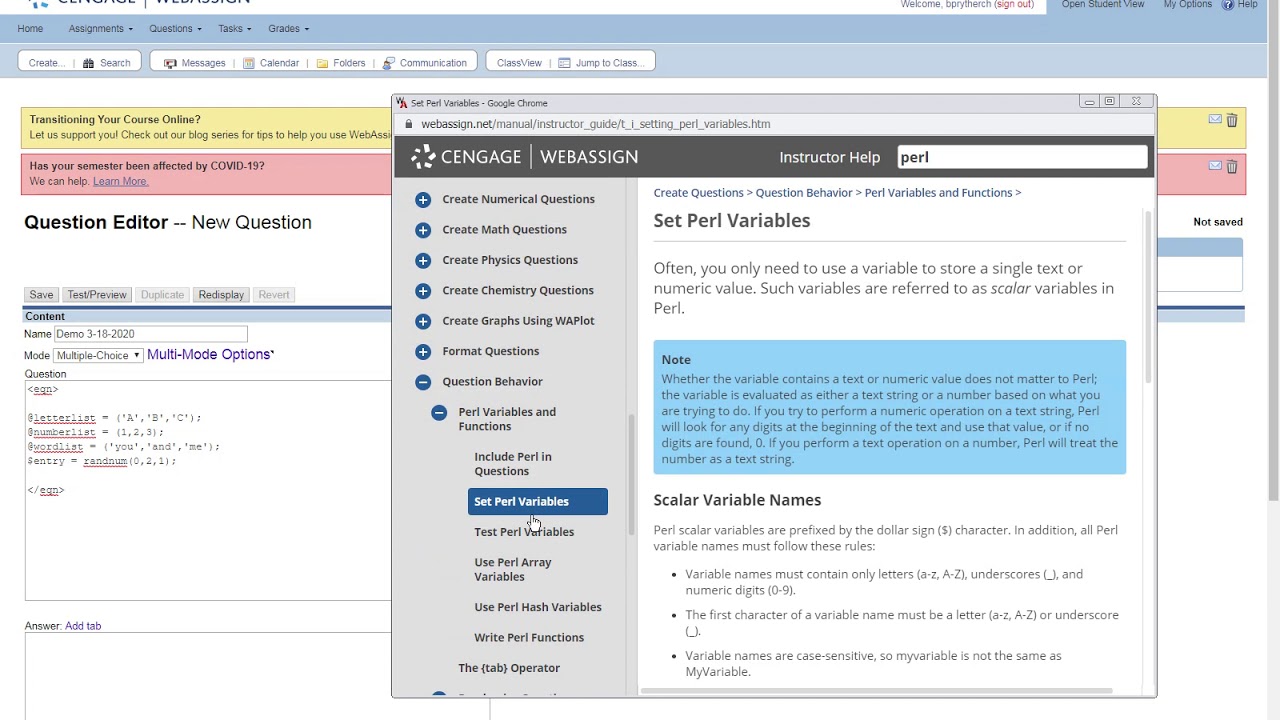Expand Create Graphs Using WAPlot section
The width and height of the screenshot is (1280, 720).
coord(423,321)
